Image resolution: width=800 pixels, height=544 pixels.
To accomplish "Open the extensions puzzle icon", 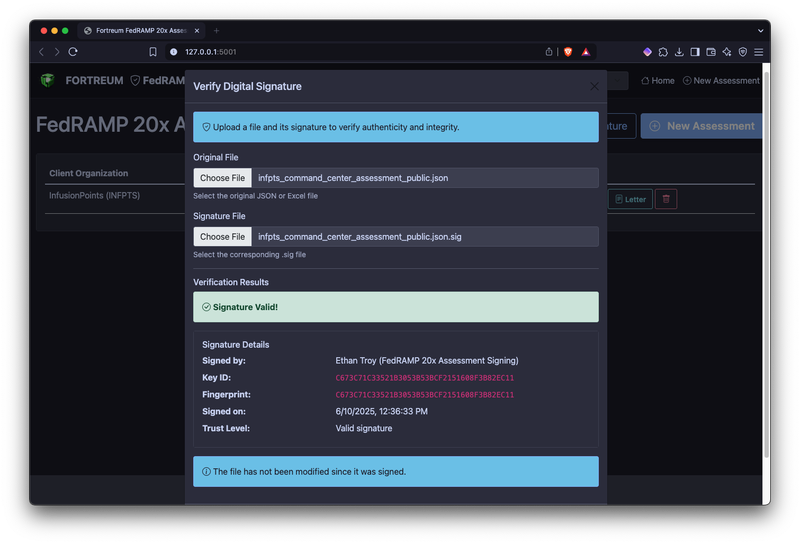I will (663, 52).
